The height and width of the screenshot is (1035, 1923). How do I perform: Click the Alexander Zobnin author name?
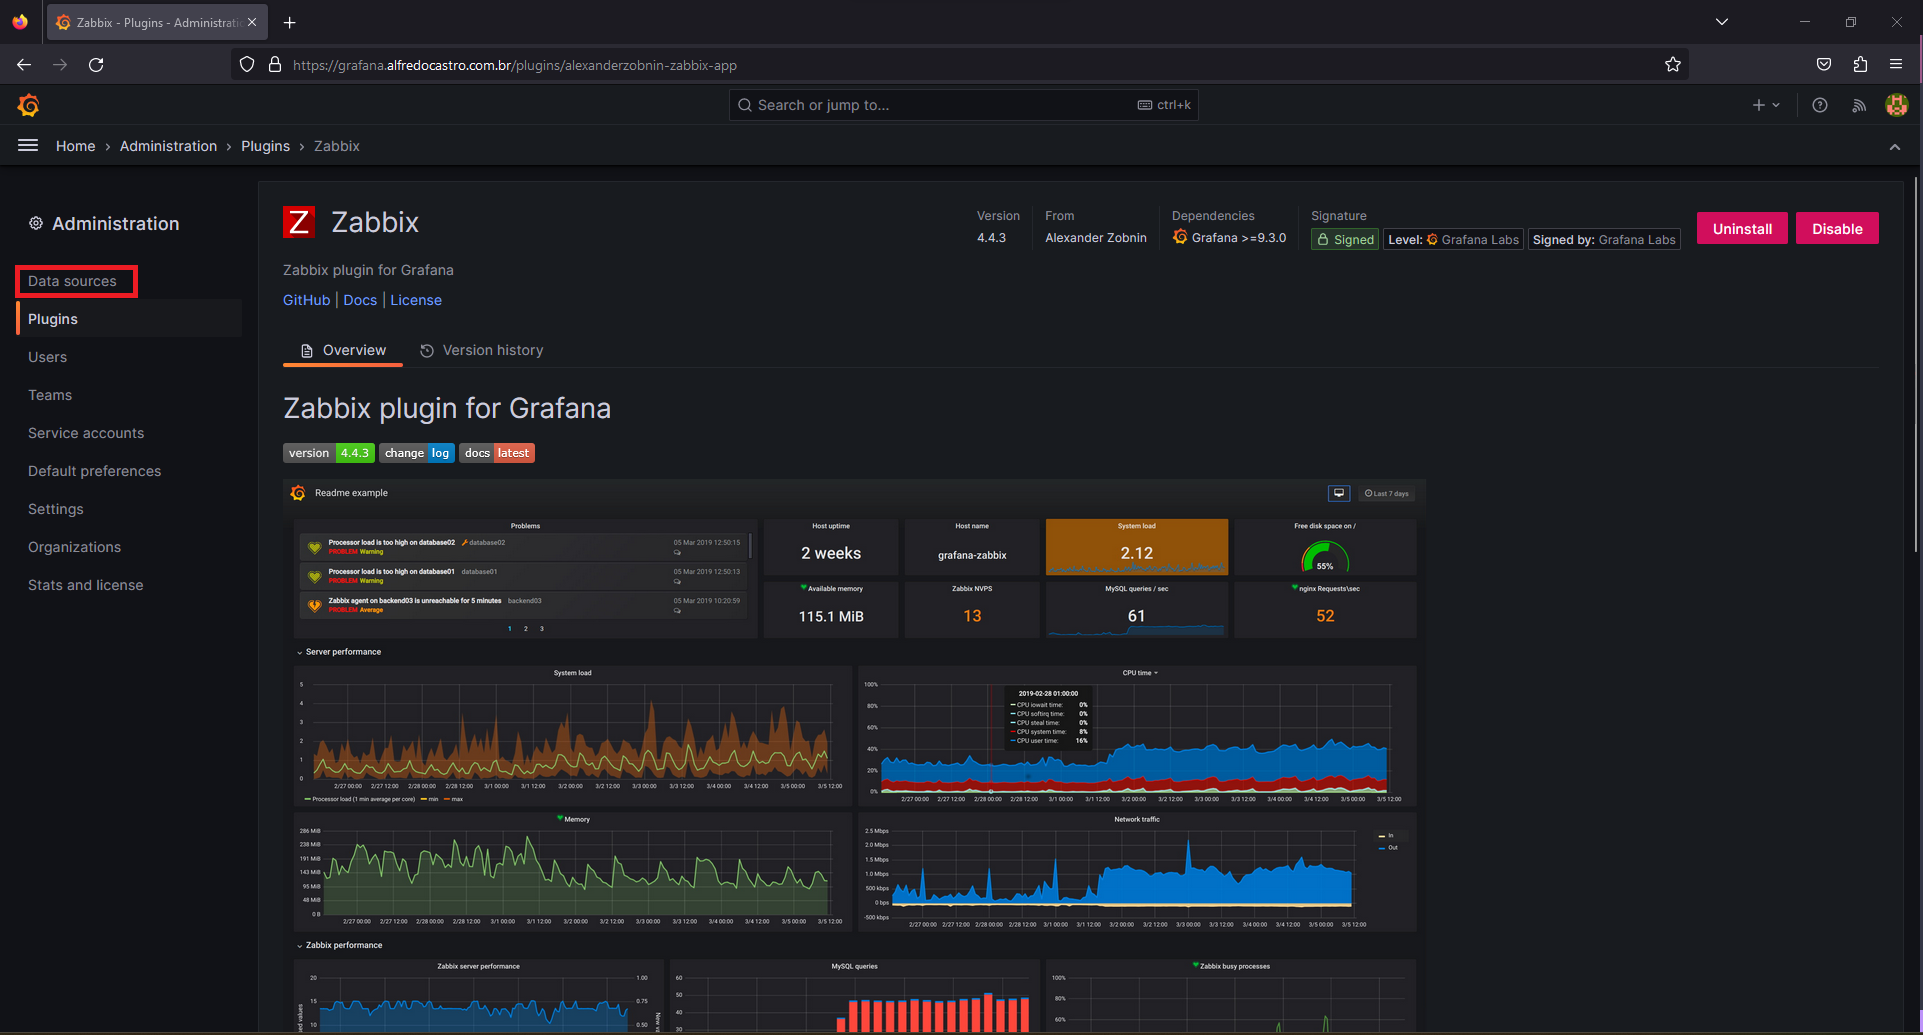[x=1096, y=237]
